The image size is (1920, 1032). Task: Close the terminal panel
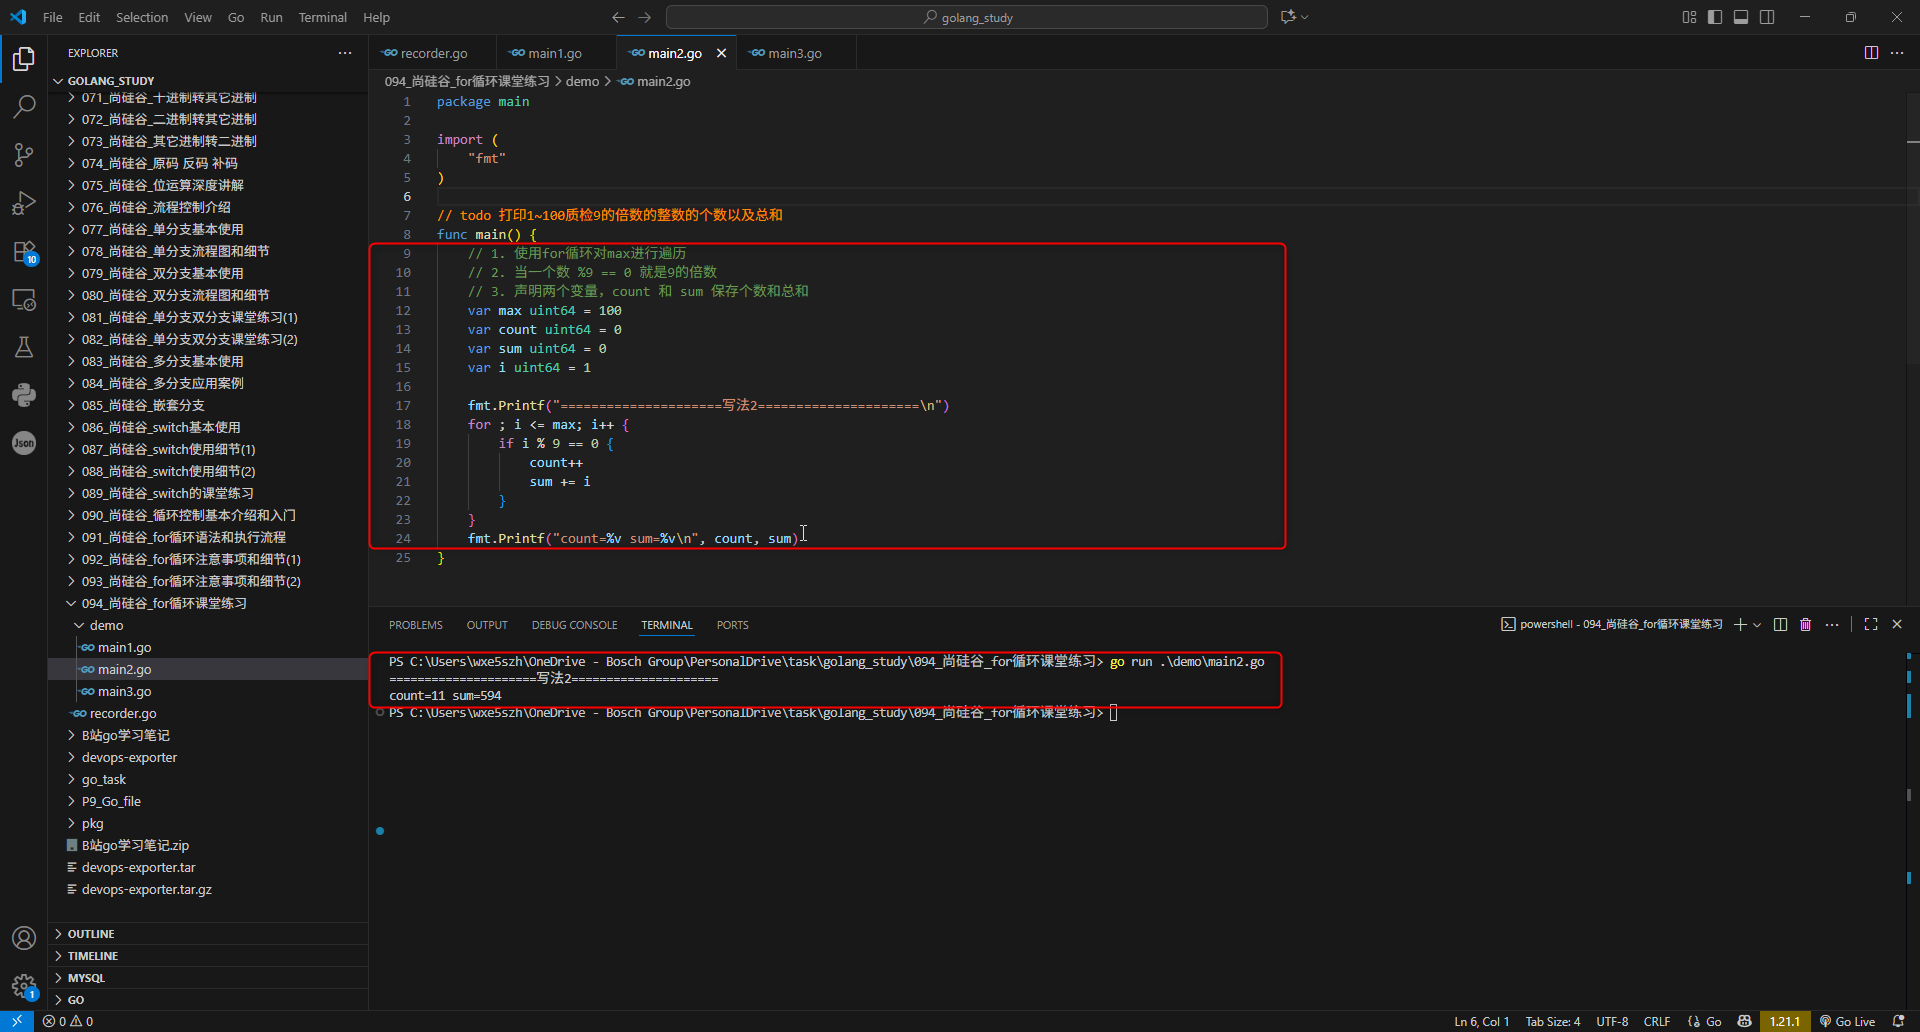1897,624
